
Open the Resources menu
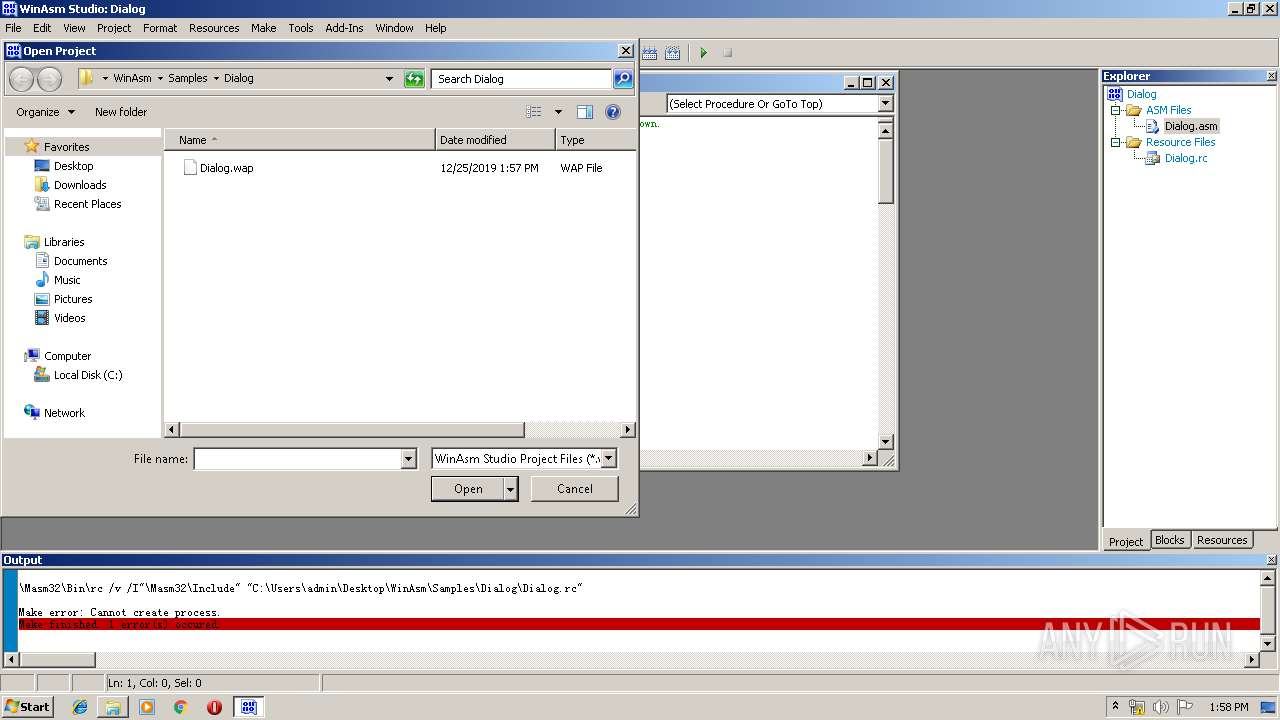point(214,28)
